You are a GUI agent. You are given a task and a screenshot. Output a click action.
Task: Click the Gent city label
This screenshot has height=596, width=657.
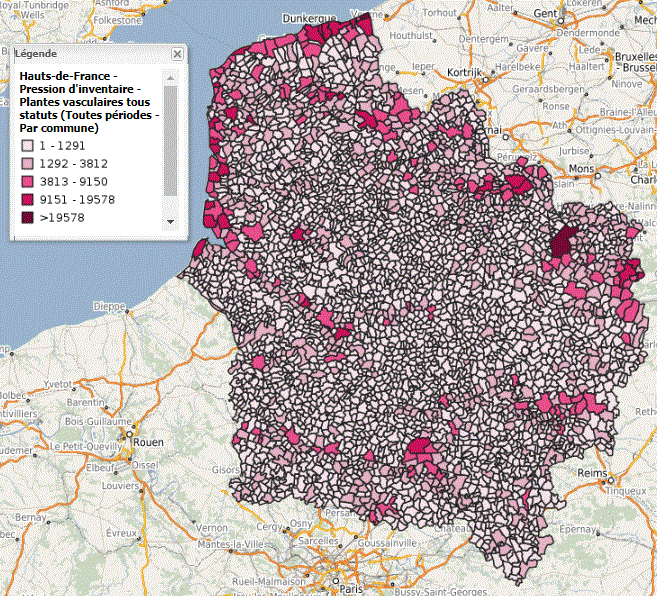pyautogui.click(x=545, y=13)
